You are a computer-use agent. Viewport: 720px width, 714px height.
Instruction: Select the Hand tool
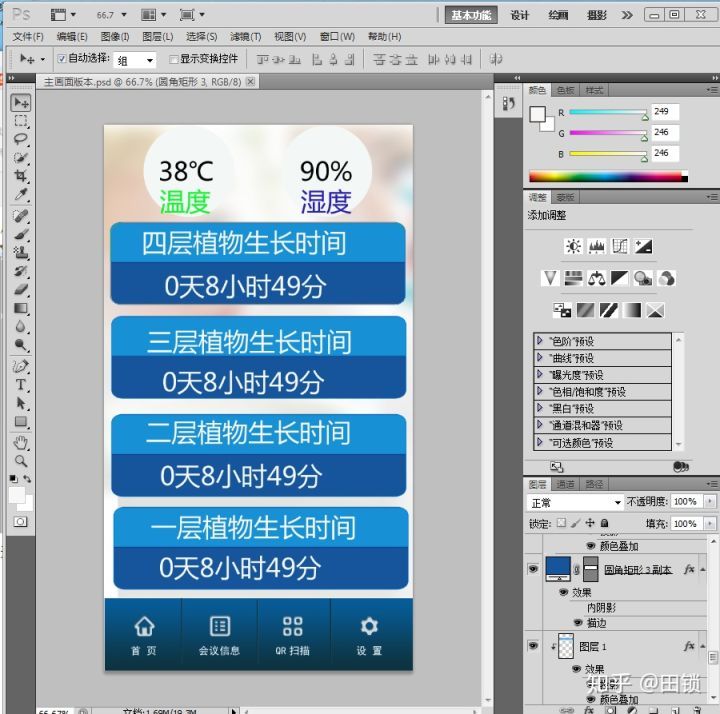[21, 443]
